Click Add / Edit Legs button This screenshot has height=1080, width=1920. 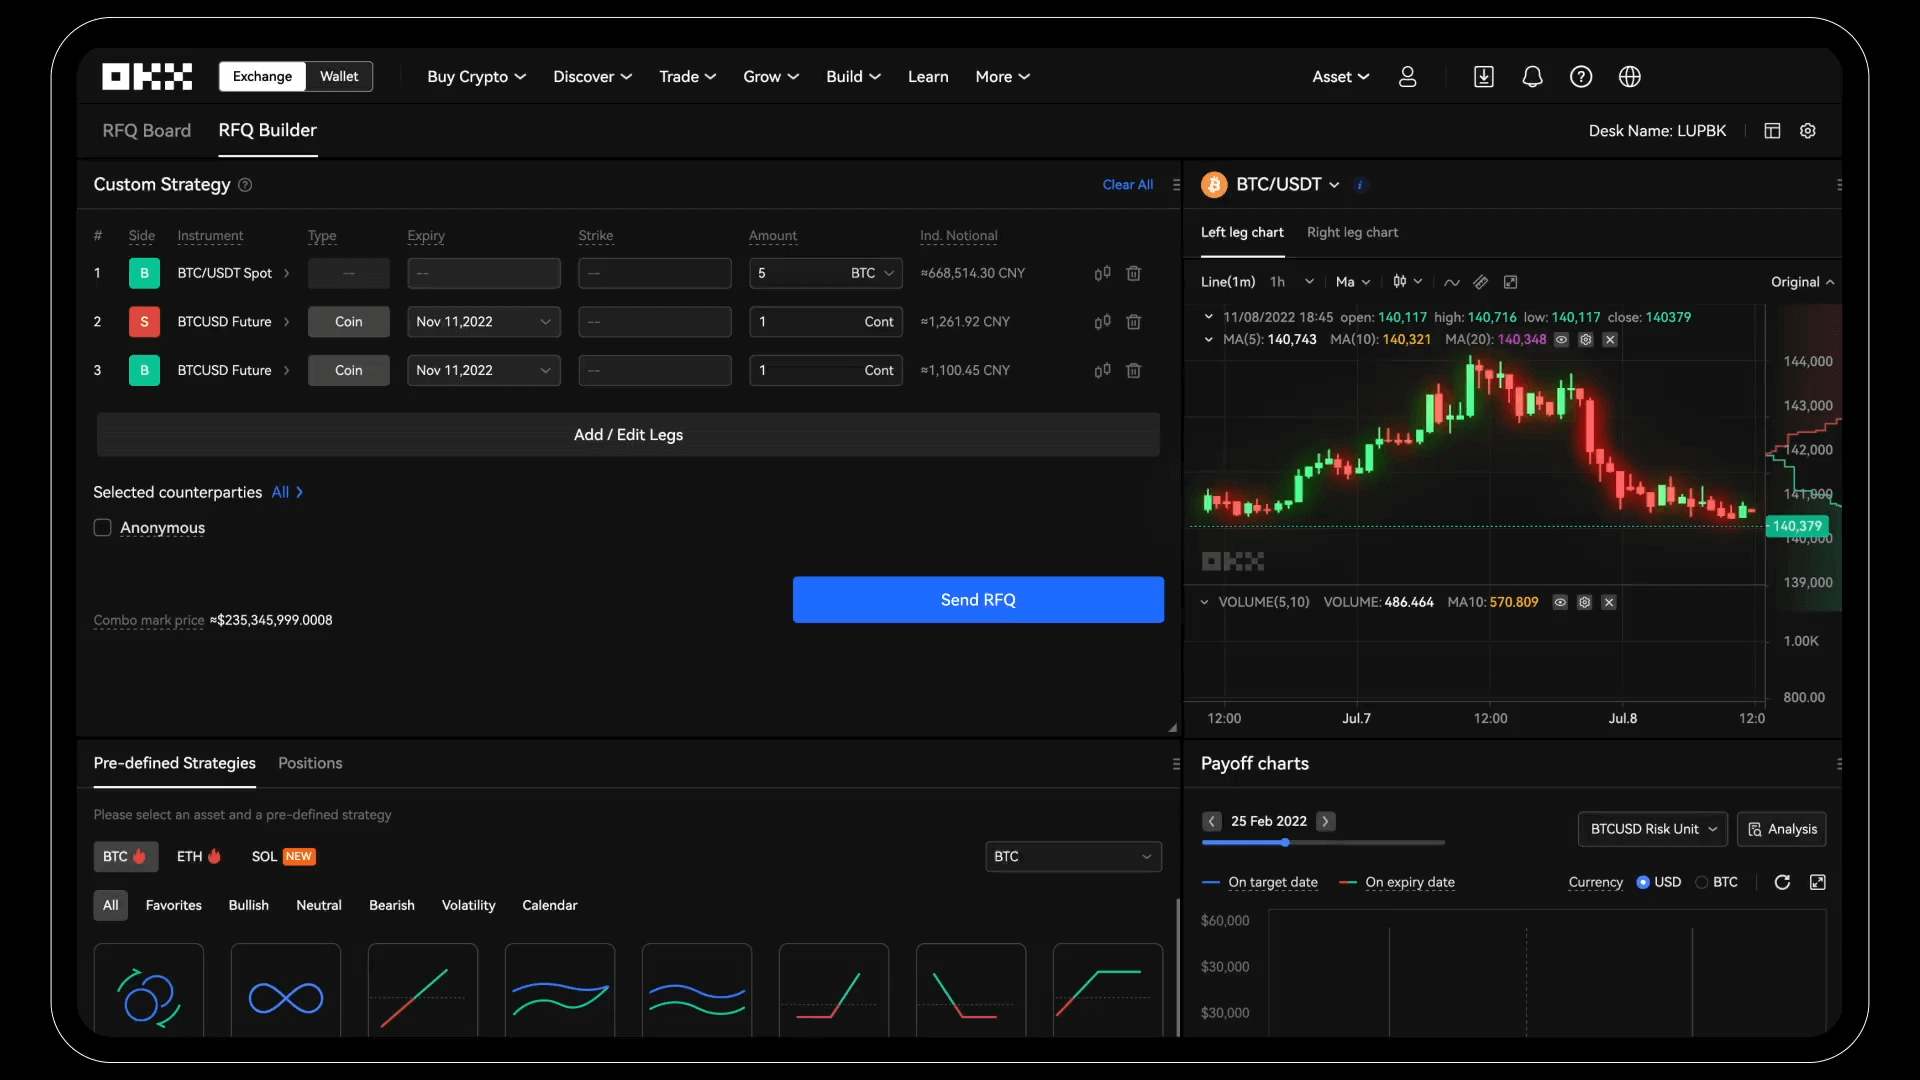pyautogui.click(x=628, y=434)
